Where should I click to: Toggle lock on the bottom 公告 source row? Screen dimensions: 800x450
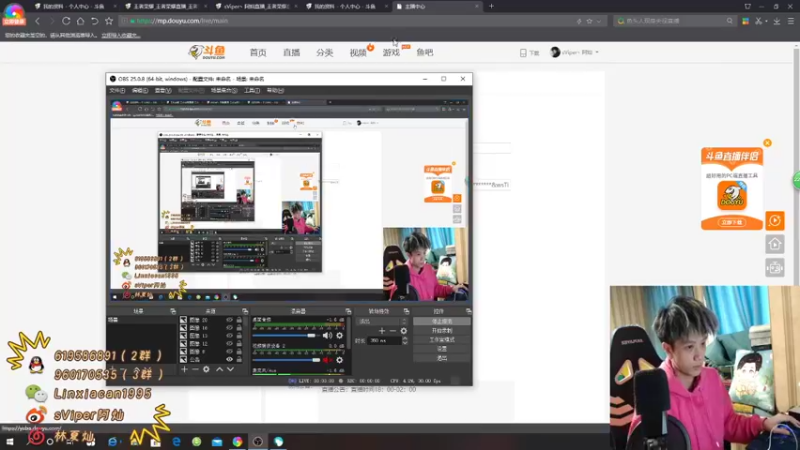[x=239, y=359]
